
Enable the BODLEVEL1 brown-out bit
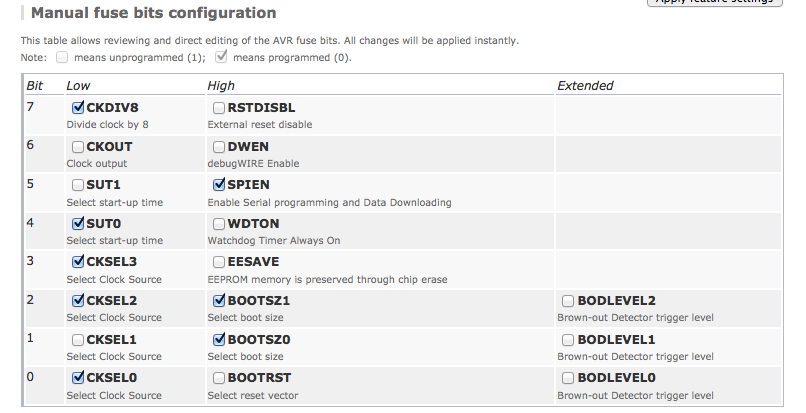568,340
